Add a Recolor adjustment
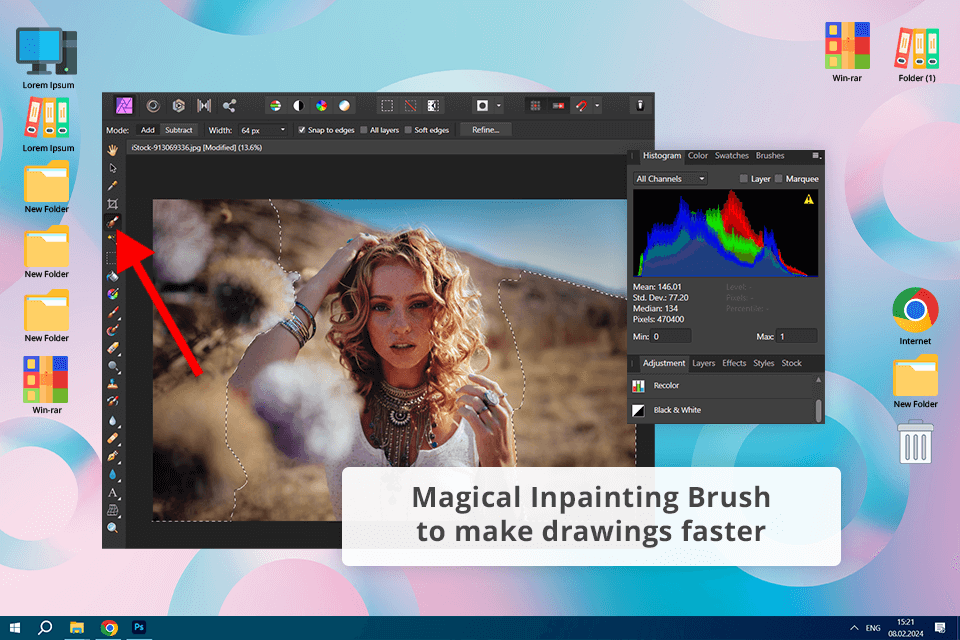This screenshot has width=960, height=640. click(722, 386)
